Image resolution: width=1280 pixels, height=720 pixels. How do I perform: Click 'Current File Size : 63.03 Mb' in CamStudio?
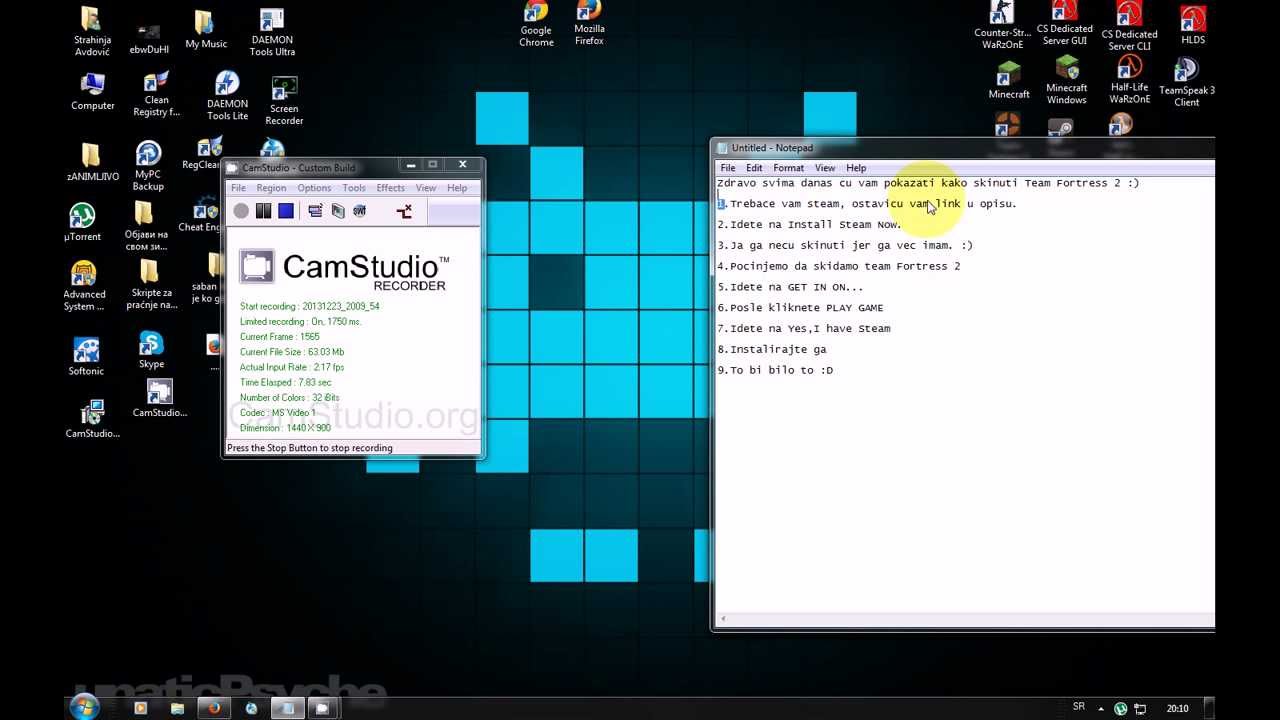(292, 352)
